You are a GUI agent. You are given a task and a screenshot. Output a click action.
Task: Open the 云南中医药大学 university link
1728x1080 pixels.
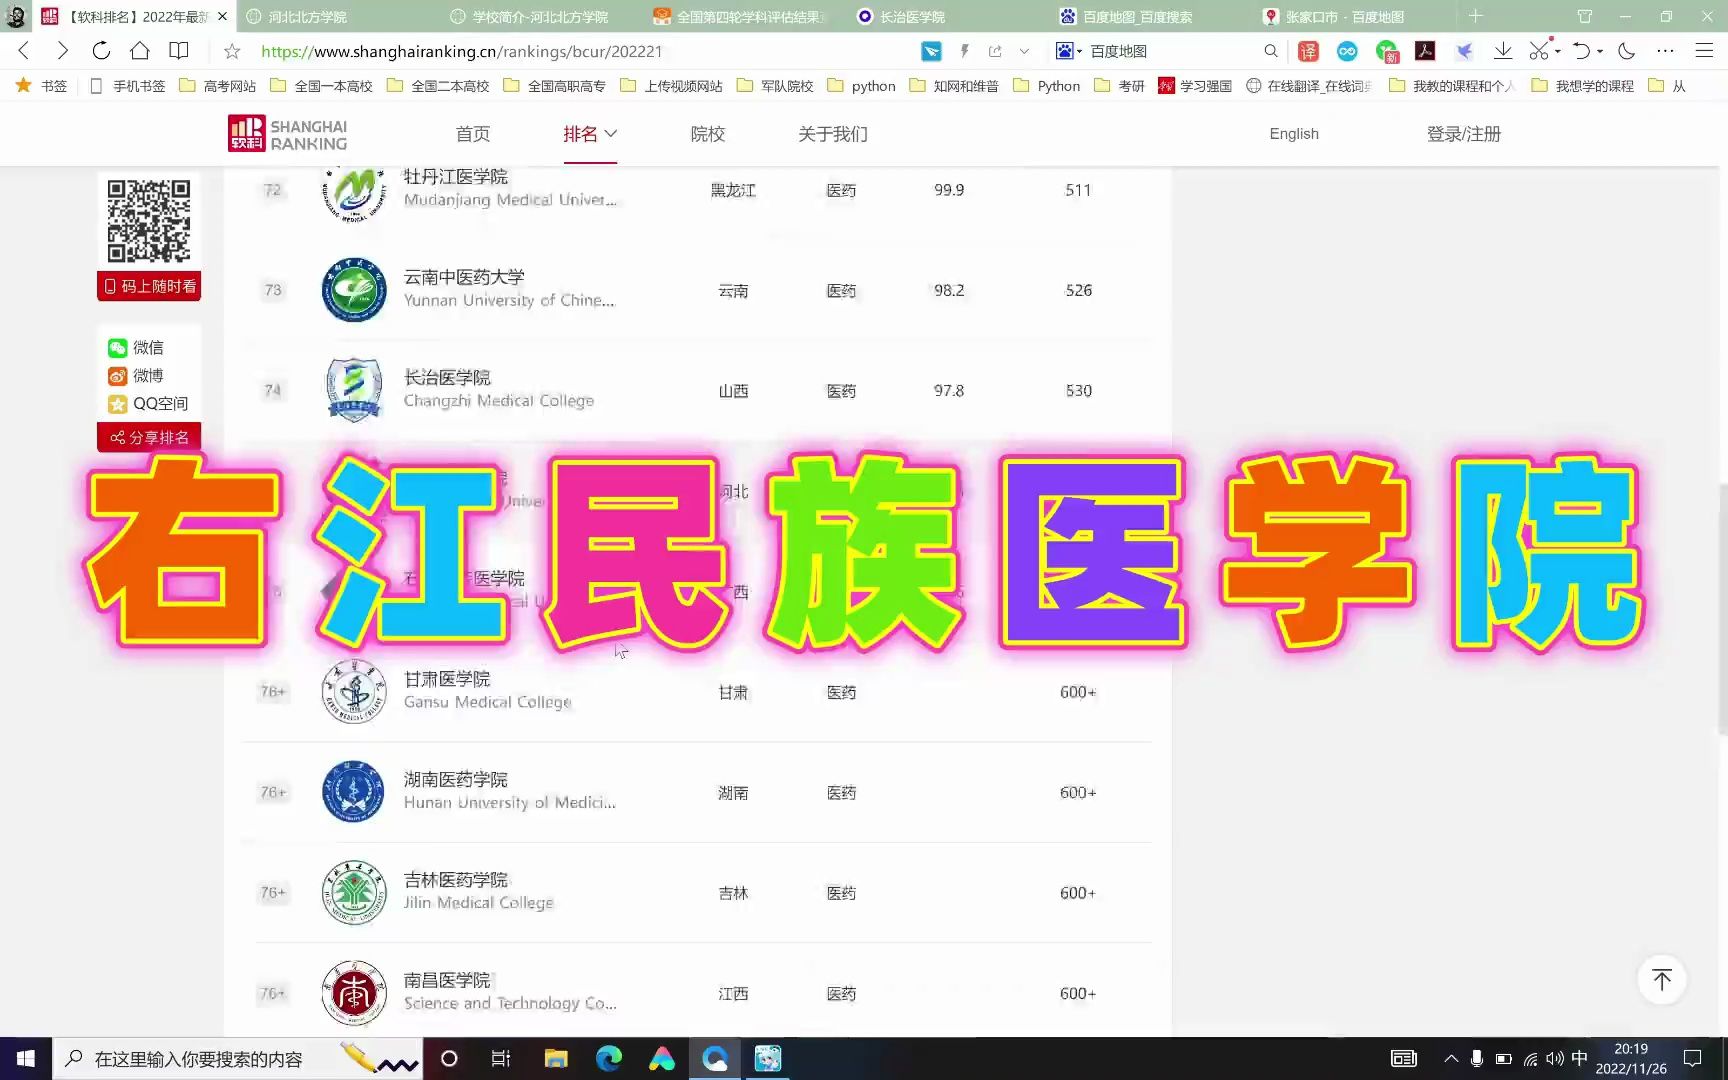click(464, 277)
